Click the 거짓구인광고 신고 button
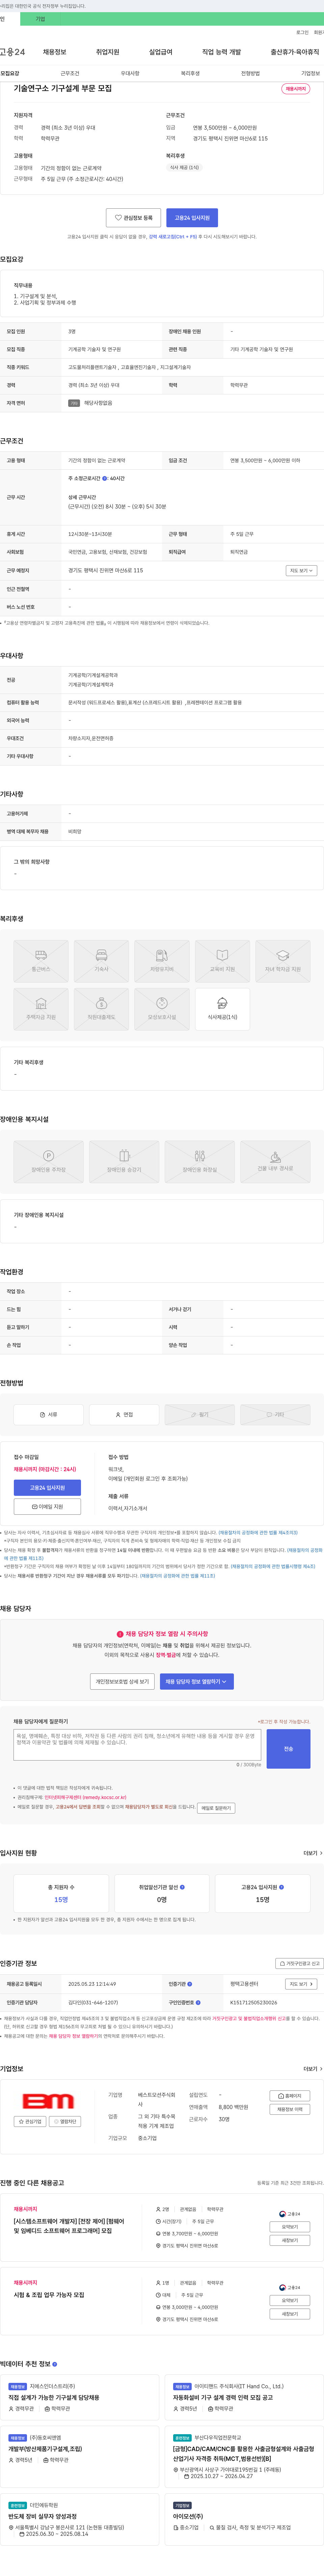 click(300, 1963)
